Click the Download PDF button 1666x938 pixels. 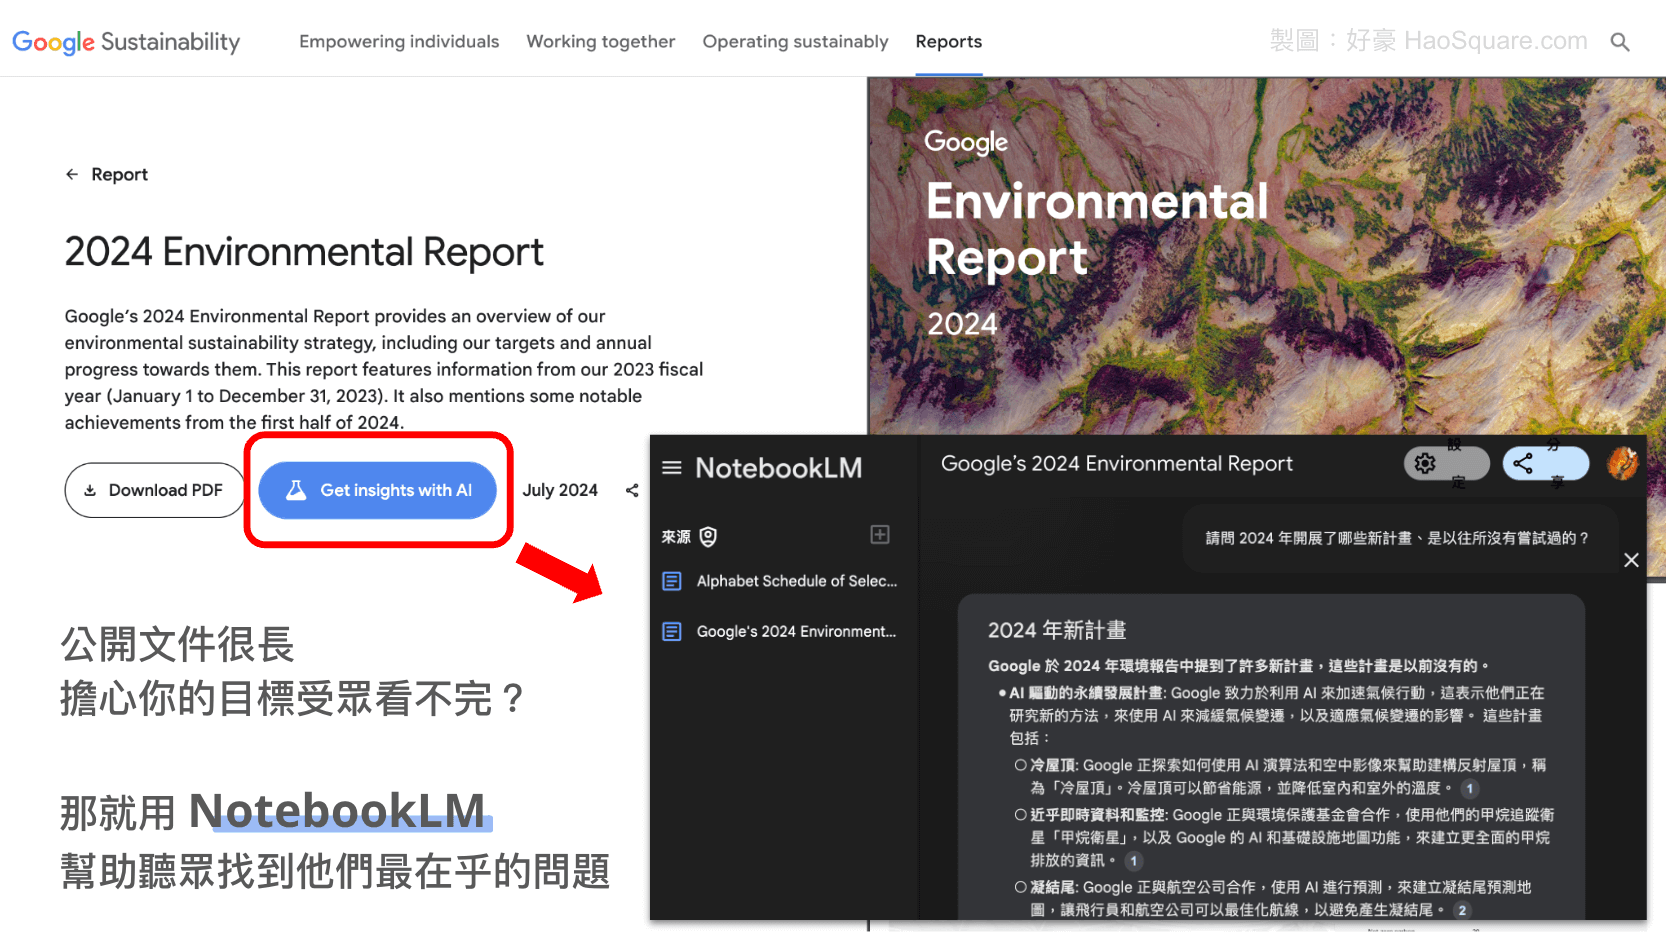(x=155, y=490)
